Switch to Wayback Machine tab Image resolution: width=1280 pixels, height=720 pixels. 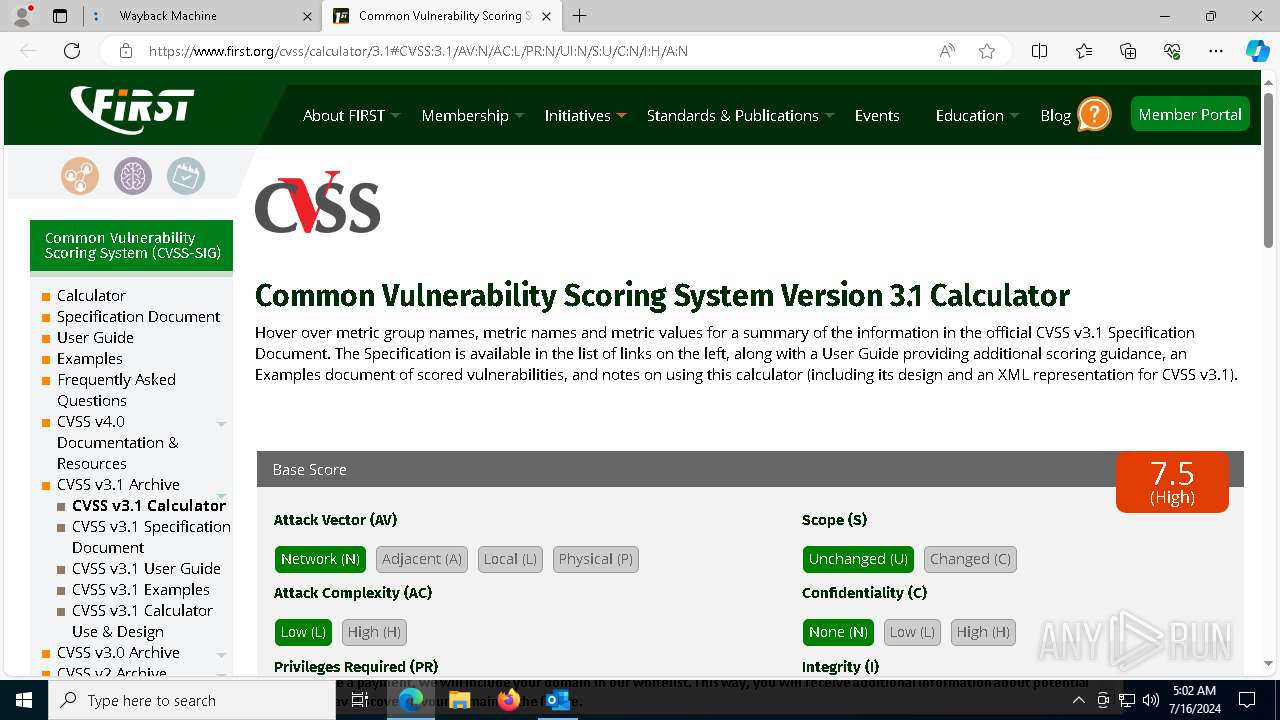point(200,16)
